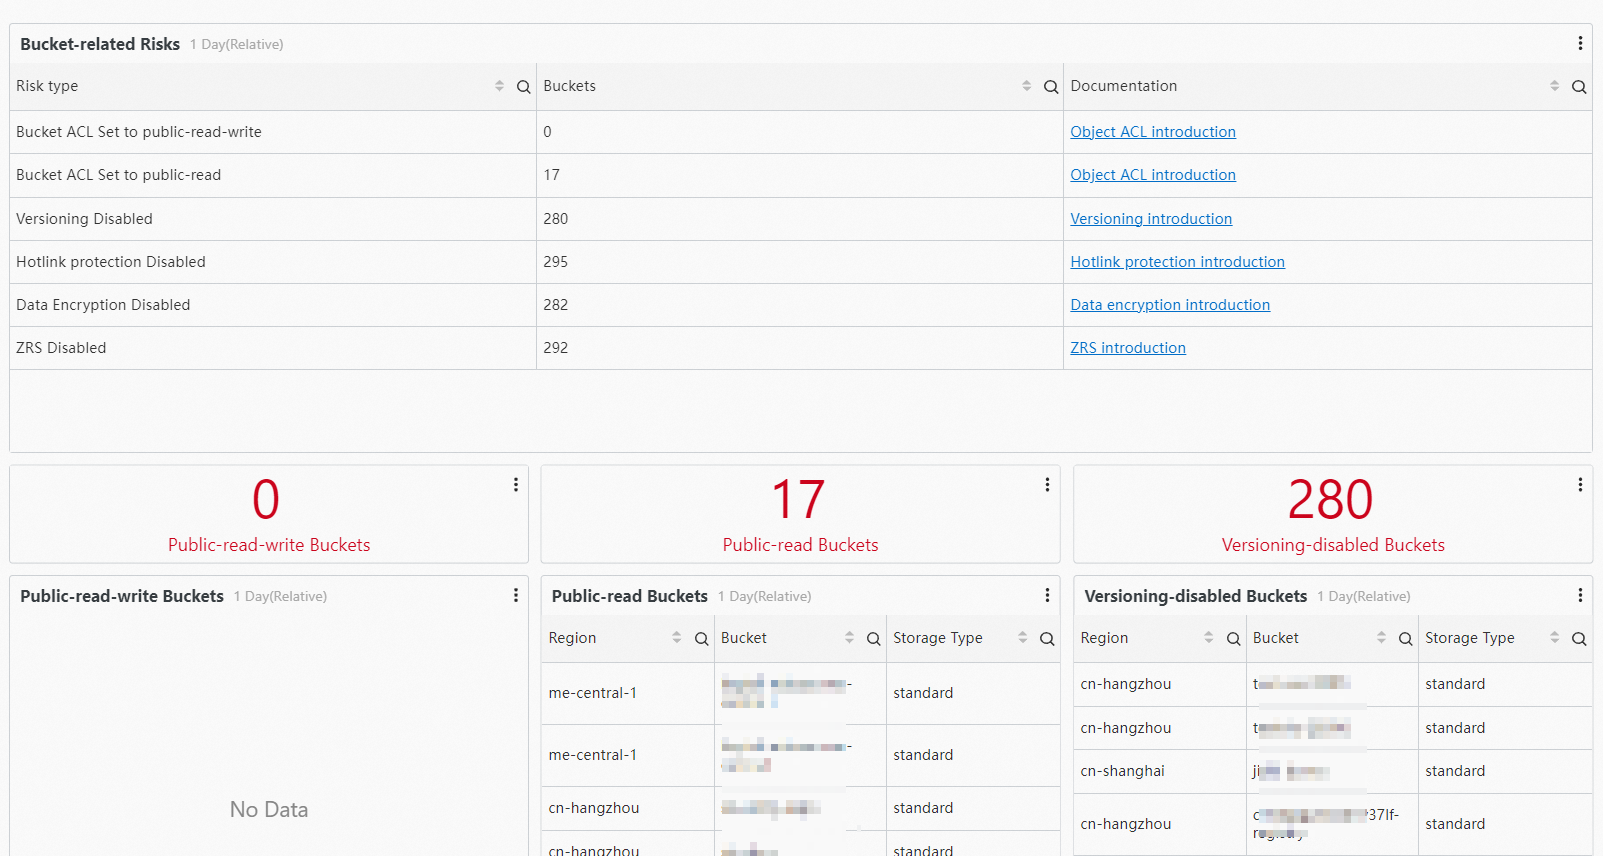Sort the Risk type column
Viewport: 1603px width, 856px height.
(x=499, y=86)
